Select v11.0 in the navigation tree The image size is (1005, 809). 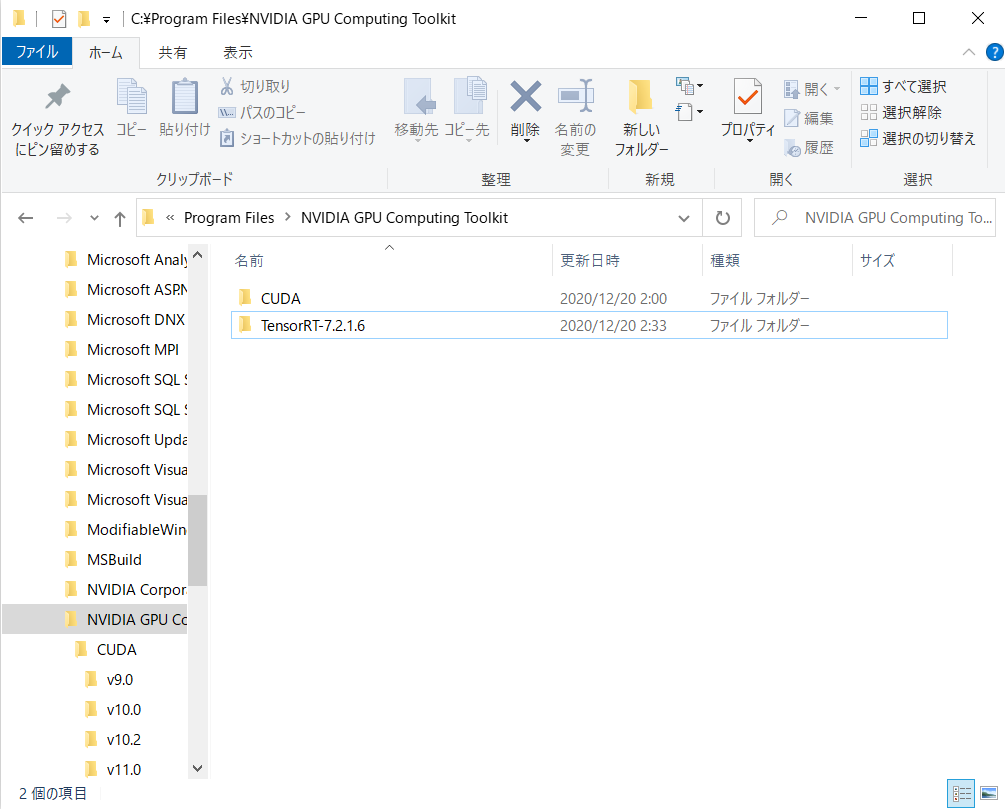pos(123,769)
